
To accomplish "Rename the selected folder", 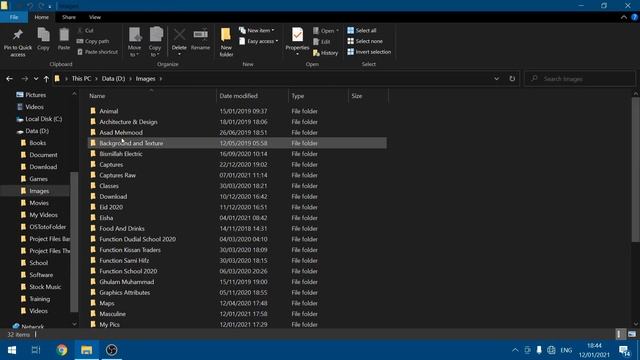I will point(200,39).
